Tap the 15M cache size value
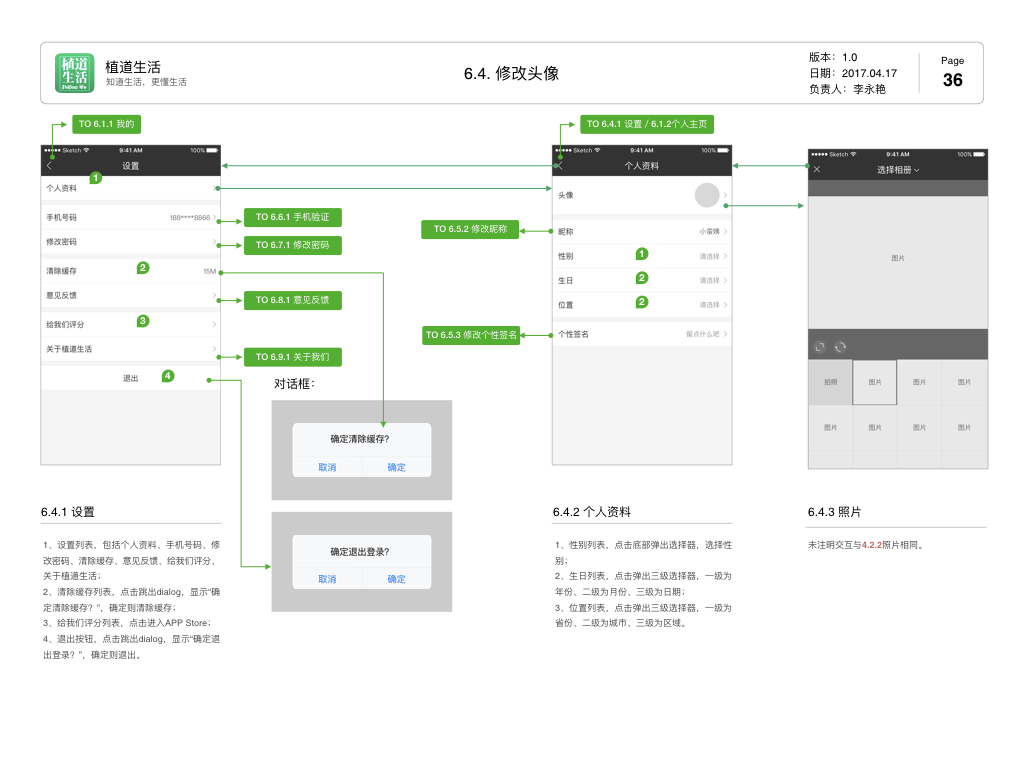This screenshot has width=1024, height=768. tap(210, 271)
